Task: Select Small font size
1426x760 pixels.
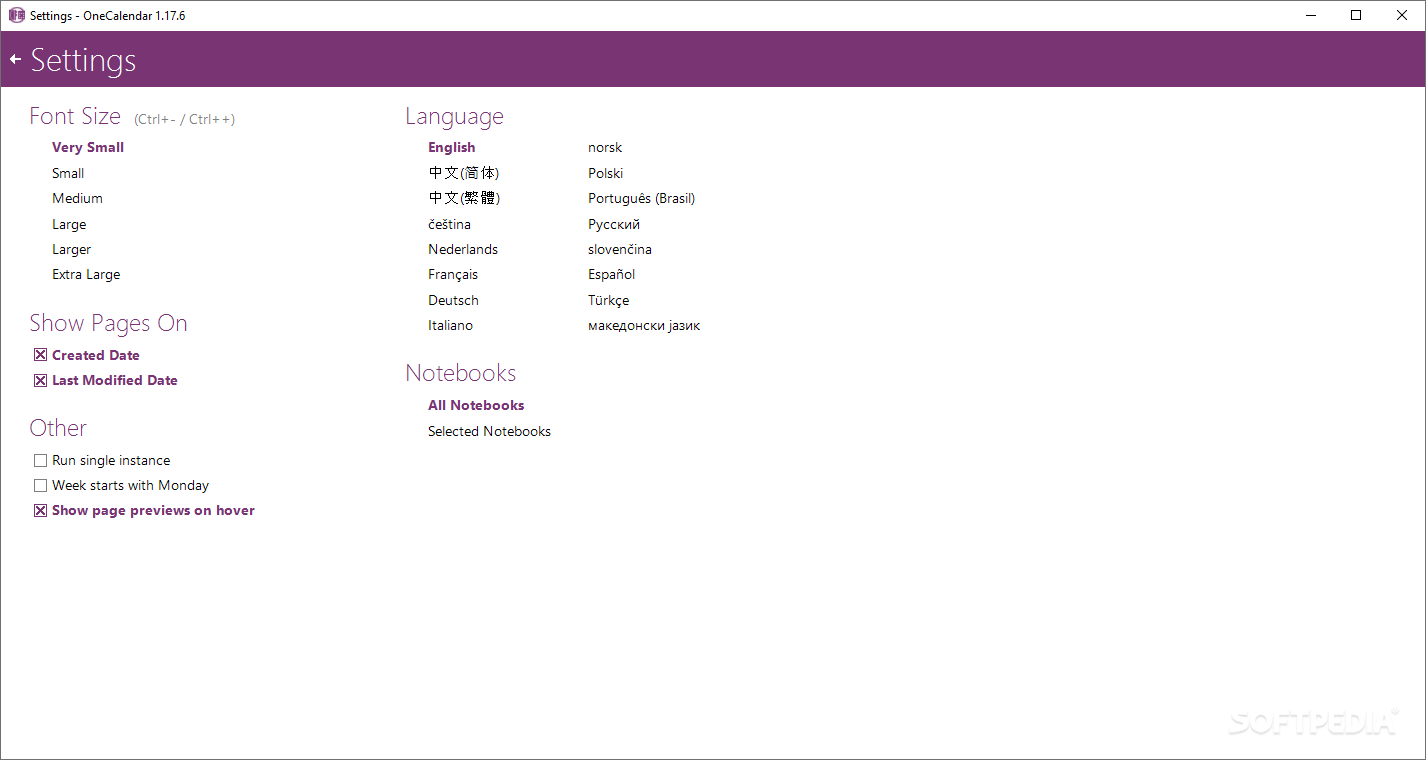Action: (x=68, y=173)
